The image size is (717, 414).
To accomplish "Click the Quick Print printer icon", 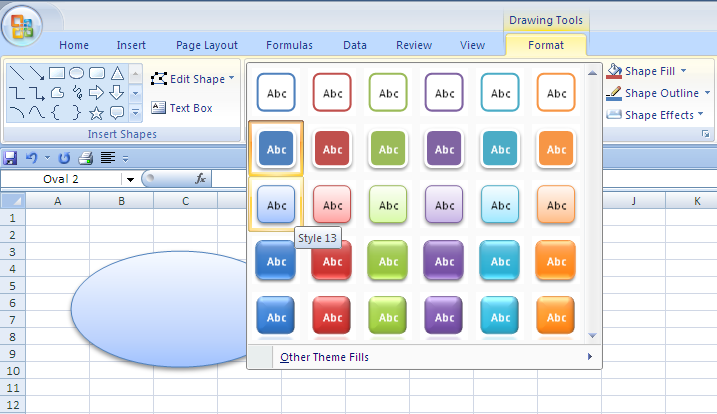I will 85,158.
